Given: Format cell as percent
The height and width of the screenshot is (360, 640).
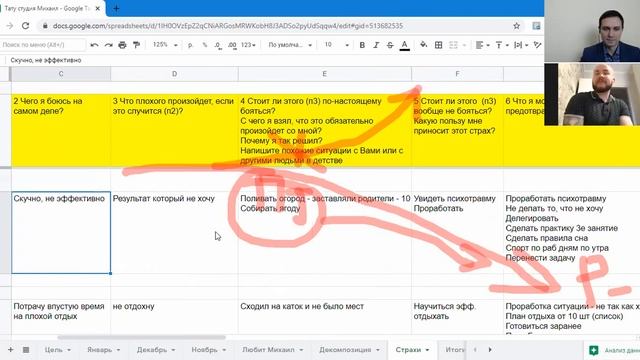Looking at the screenshot, I should pyautogui.click(x=204, y=45).
